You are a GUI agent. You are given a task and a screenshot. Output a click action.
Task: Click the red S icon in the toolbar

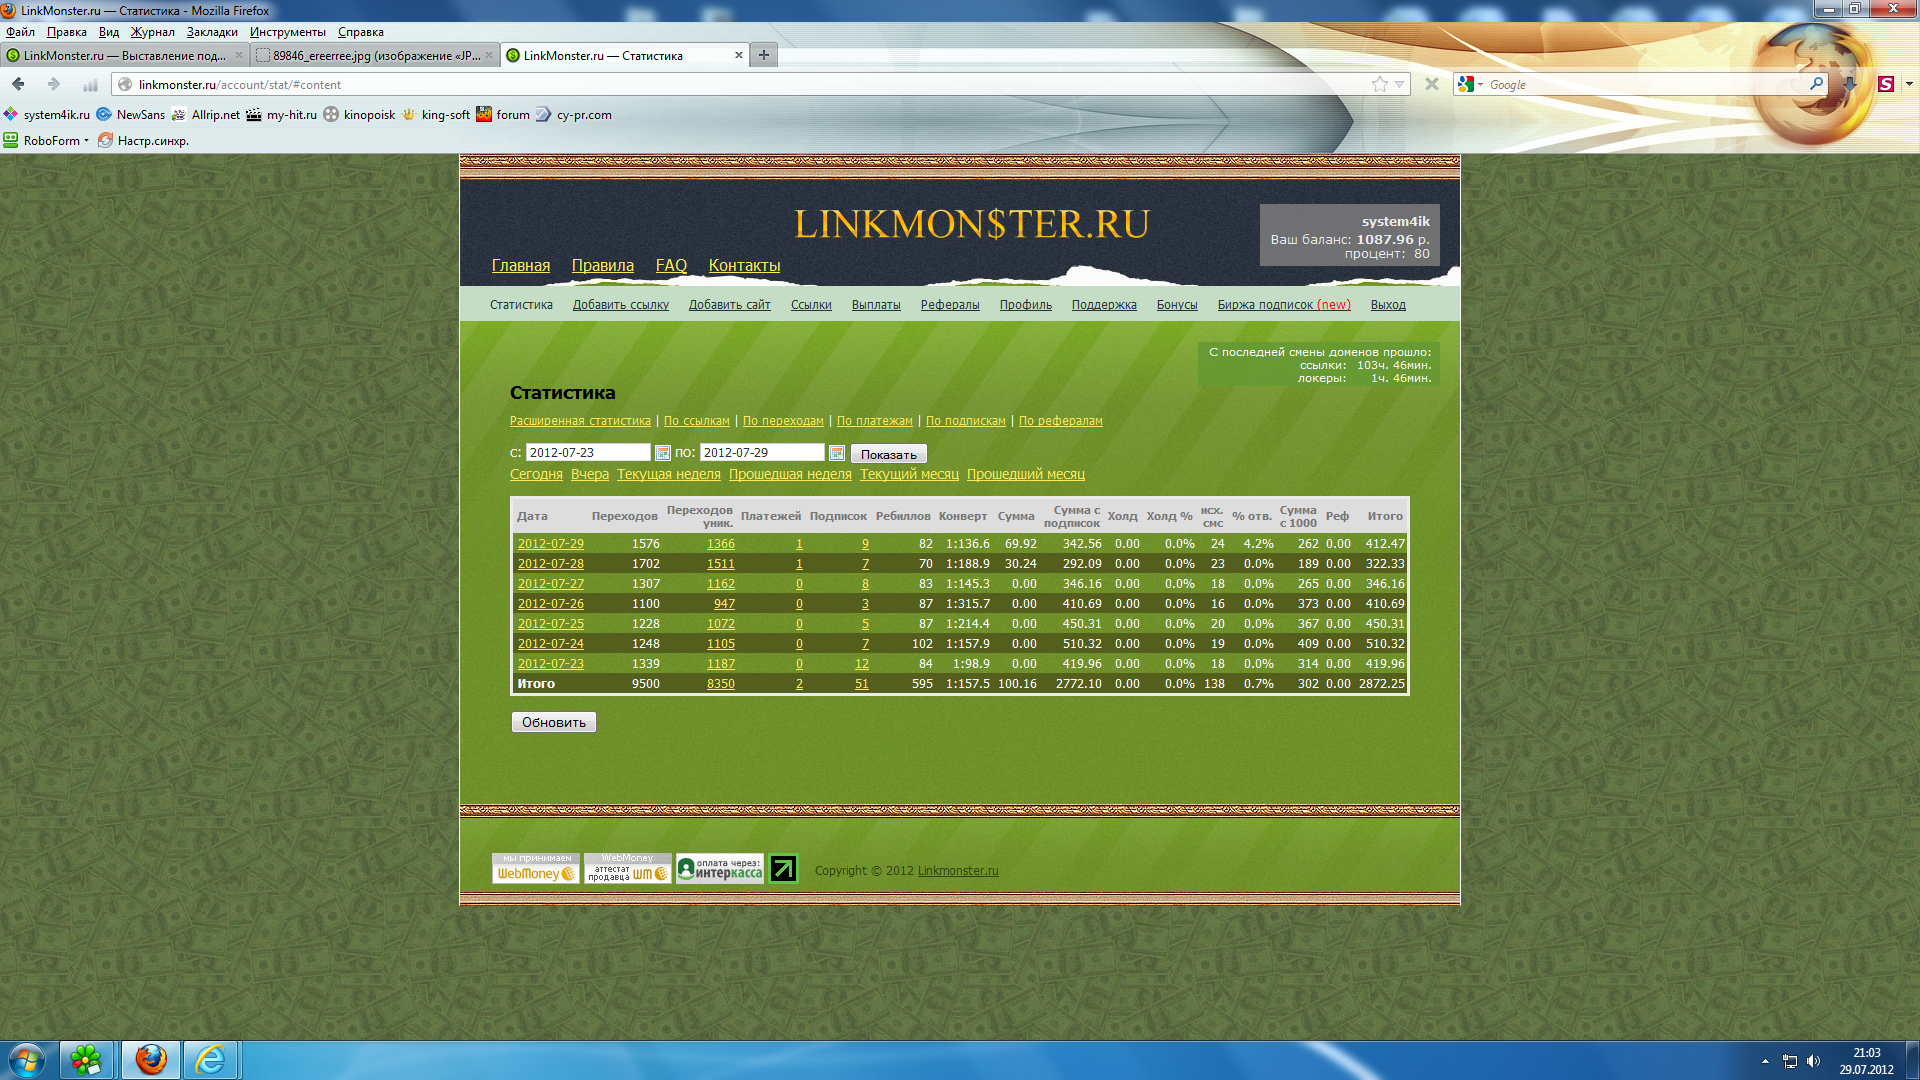1886,84
